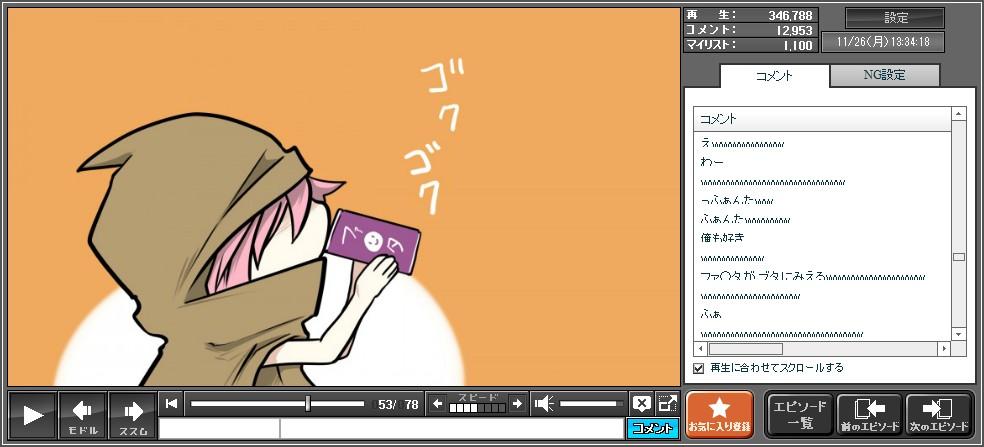Select the コメント tab
Screen dimensions: 984x447
tap(774, 76)
